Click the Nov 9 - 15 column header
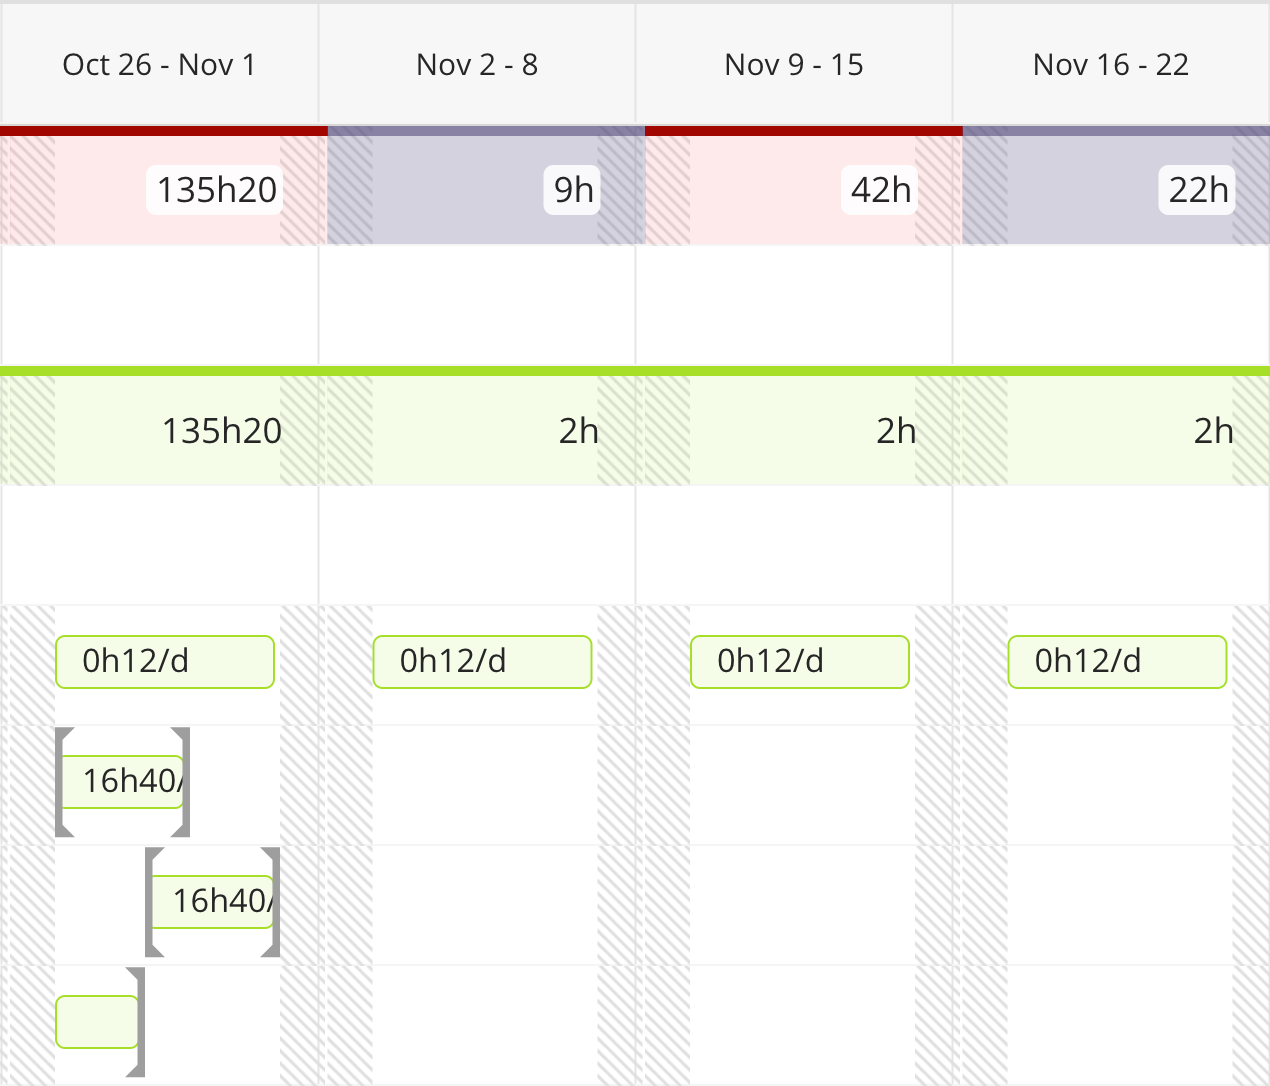 point(794,65)
